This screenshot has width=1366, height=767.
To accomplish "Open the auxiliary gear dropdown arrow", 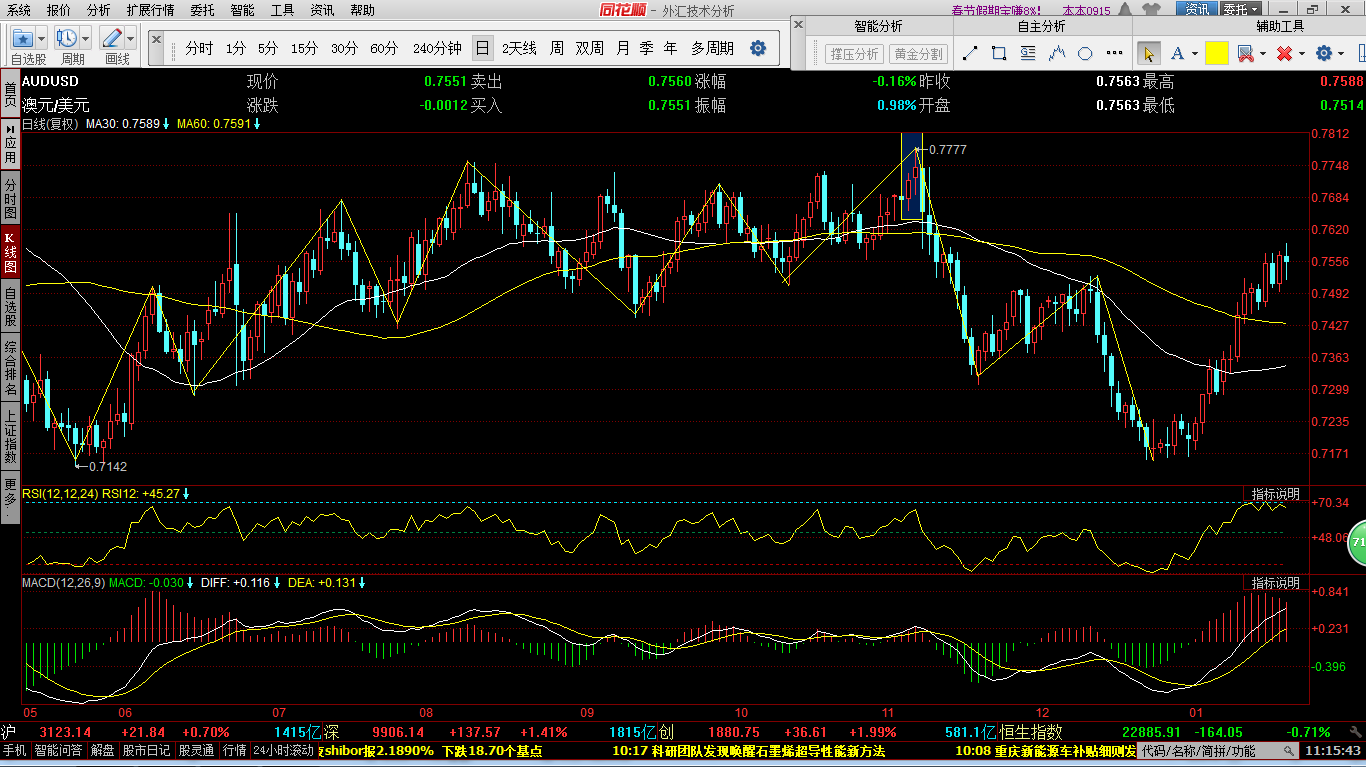I will 1342,54.
